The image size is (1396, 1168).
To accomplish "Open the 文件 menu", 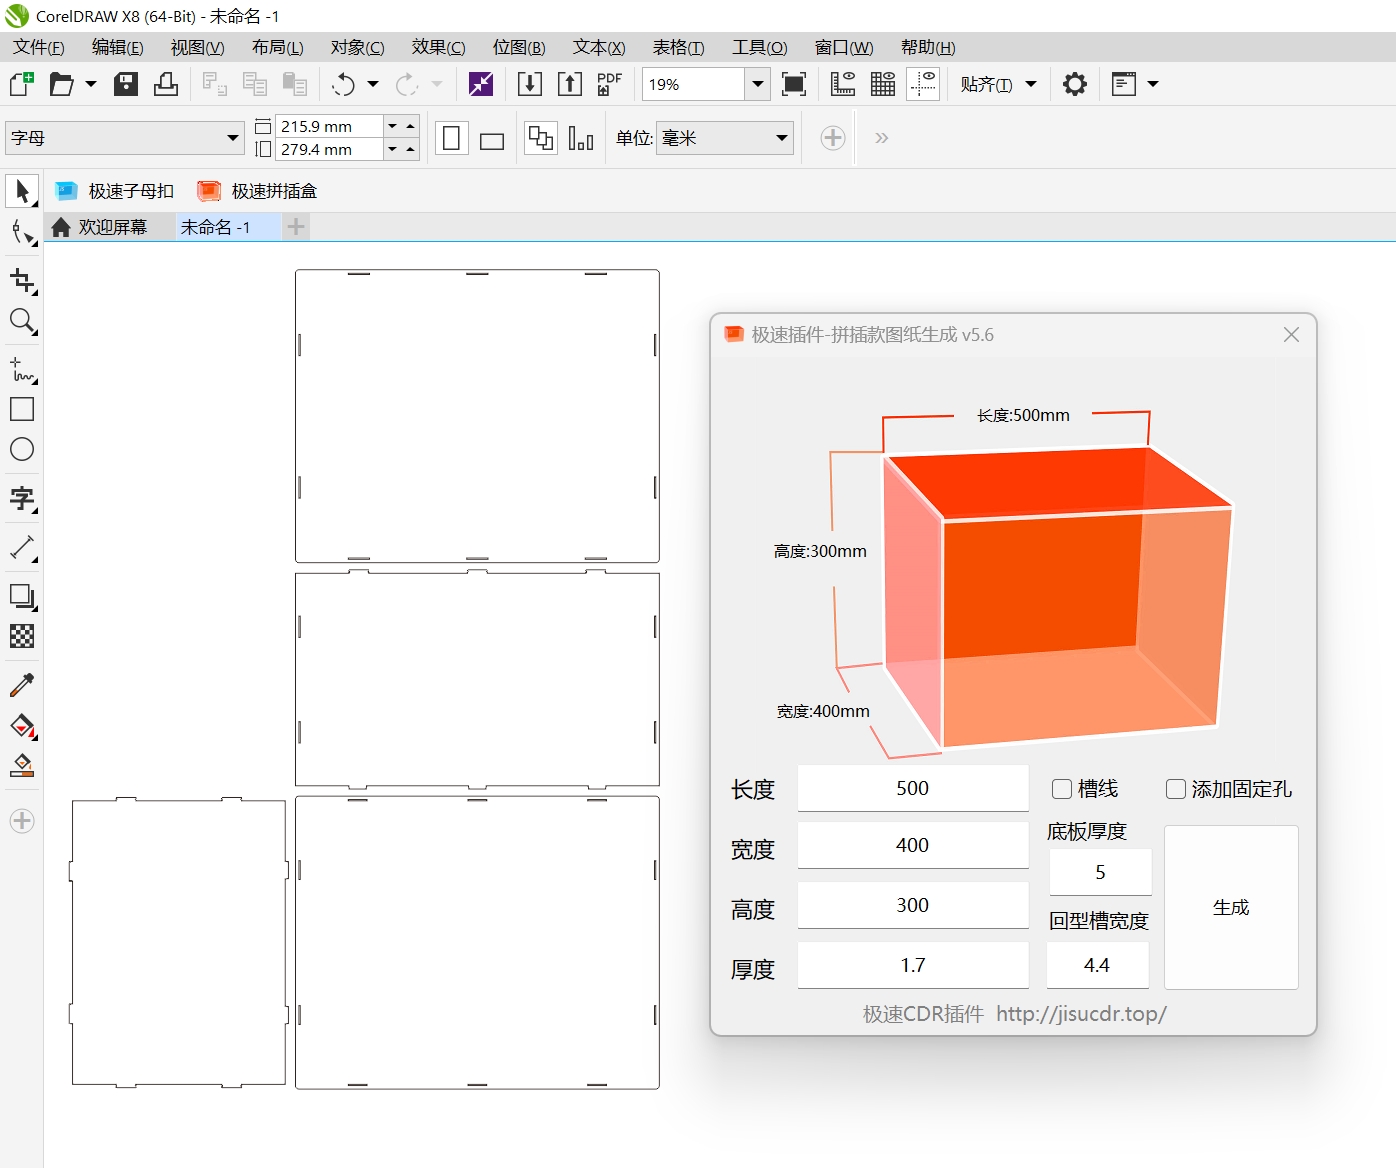I will click(38, 47).
